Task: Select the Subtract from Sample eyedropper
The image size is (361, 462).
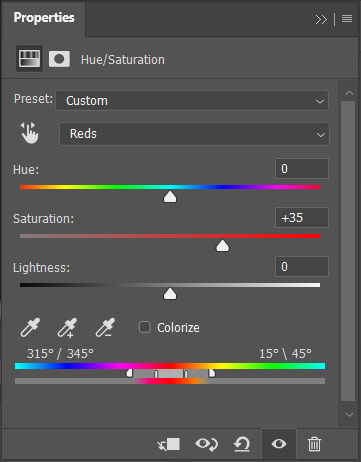Action: [x=105, y=327]
